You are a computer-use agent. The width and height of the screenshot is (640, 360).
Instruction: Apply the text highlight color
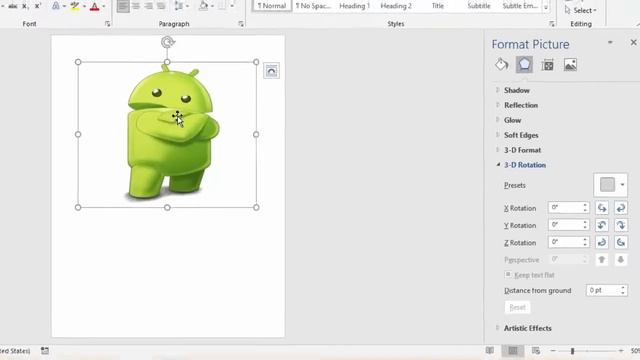point(75,6)
